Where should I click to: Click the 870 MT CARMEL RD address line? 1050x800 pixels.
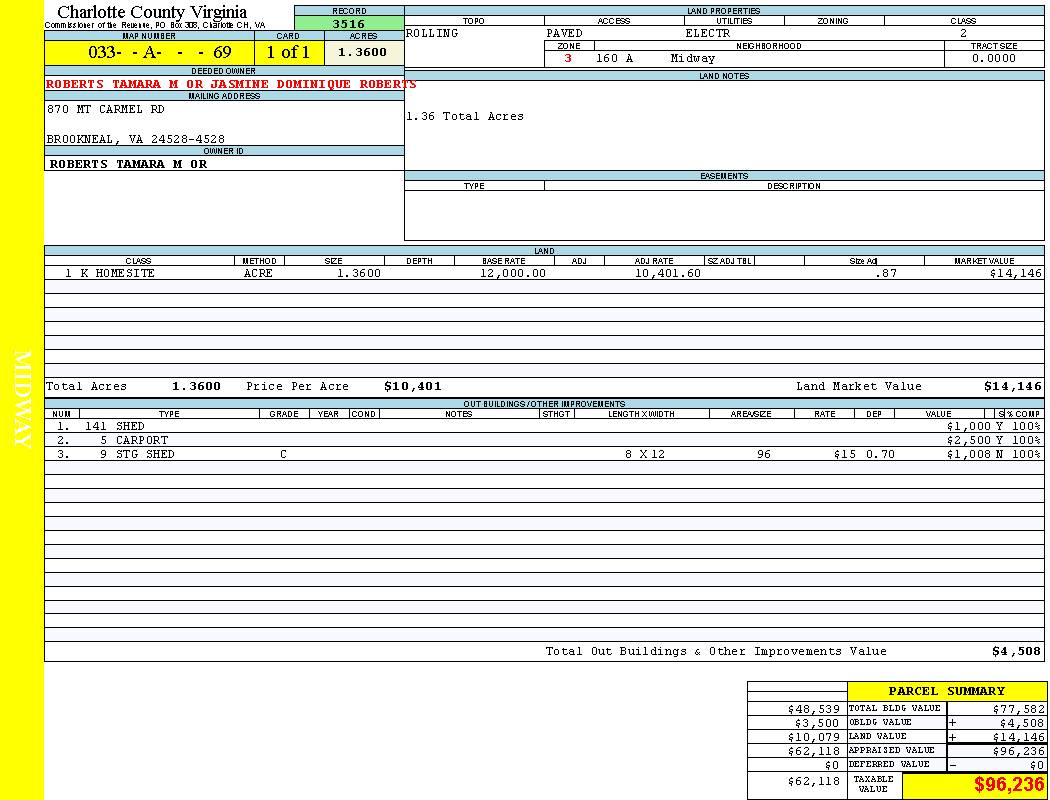tap(106, 110)
